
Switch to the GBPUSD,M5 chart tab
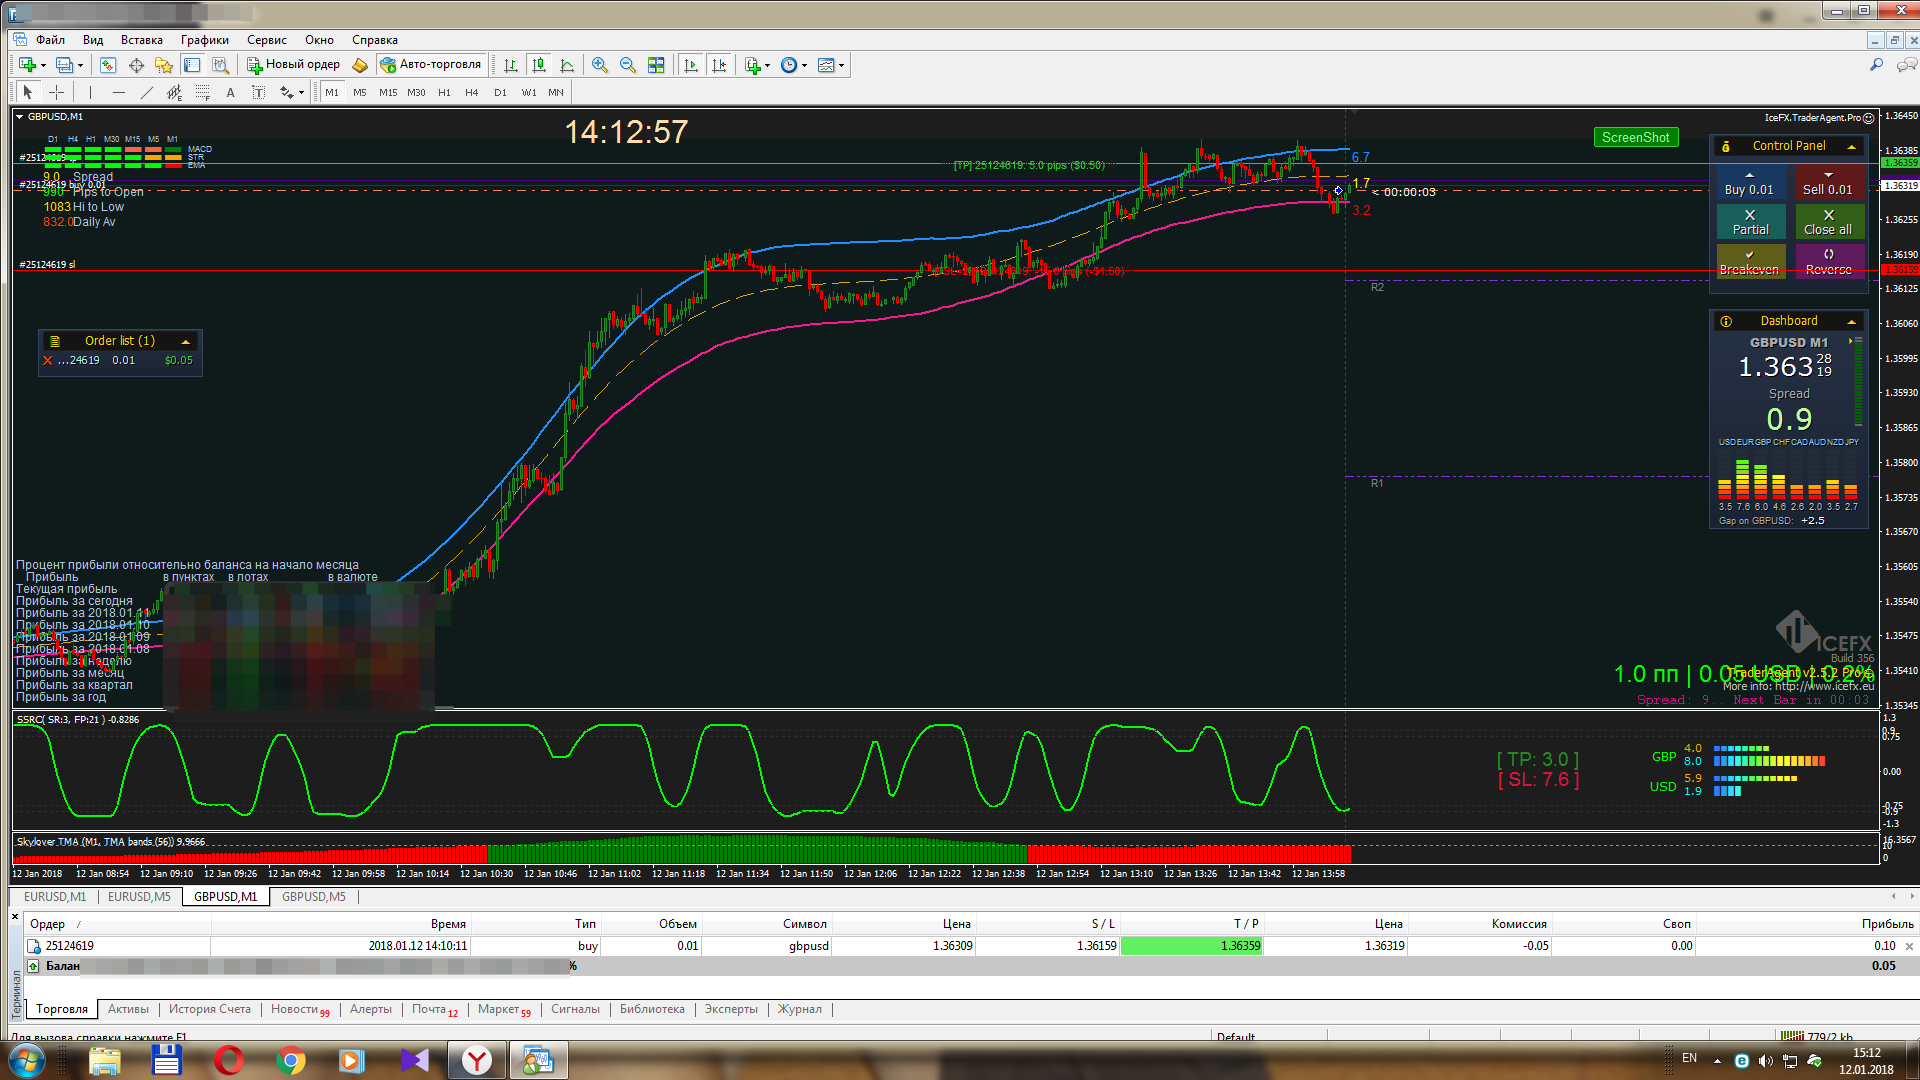point(314,897)
